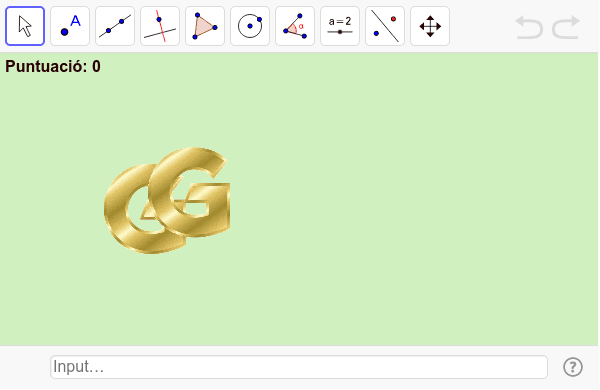Select the Polygon tool
600x390 pixels.
(x=205, y=26)
